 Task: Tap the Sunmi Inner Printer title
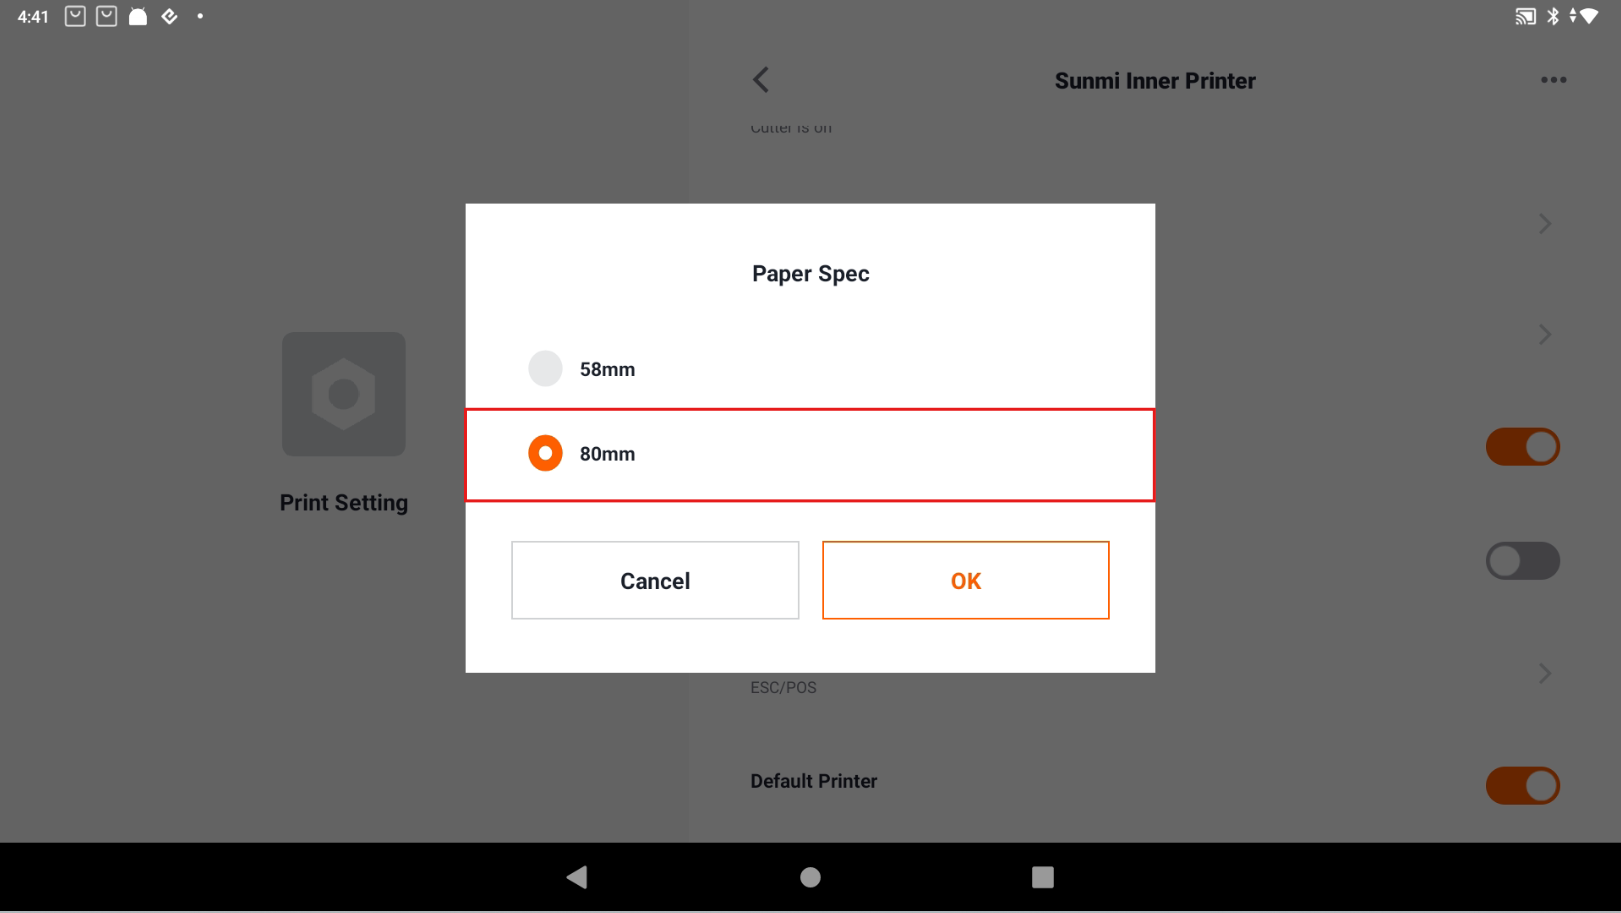(1155, 81)
